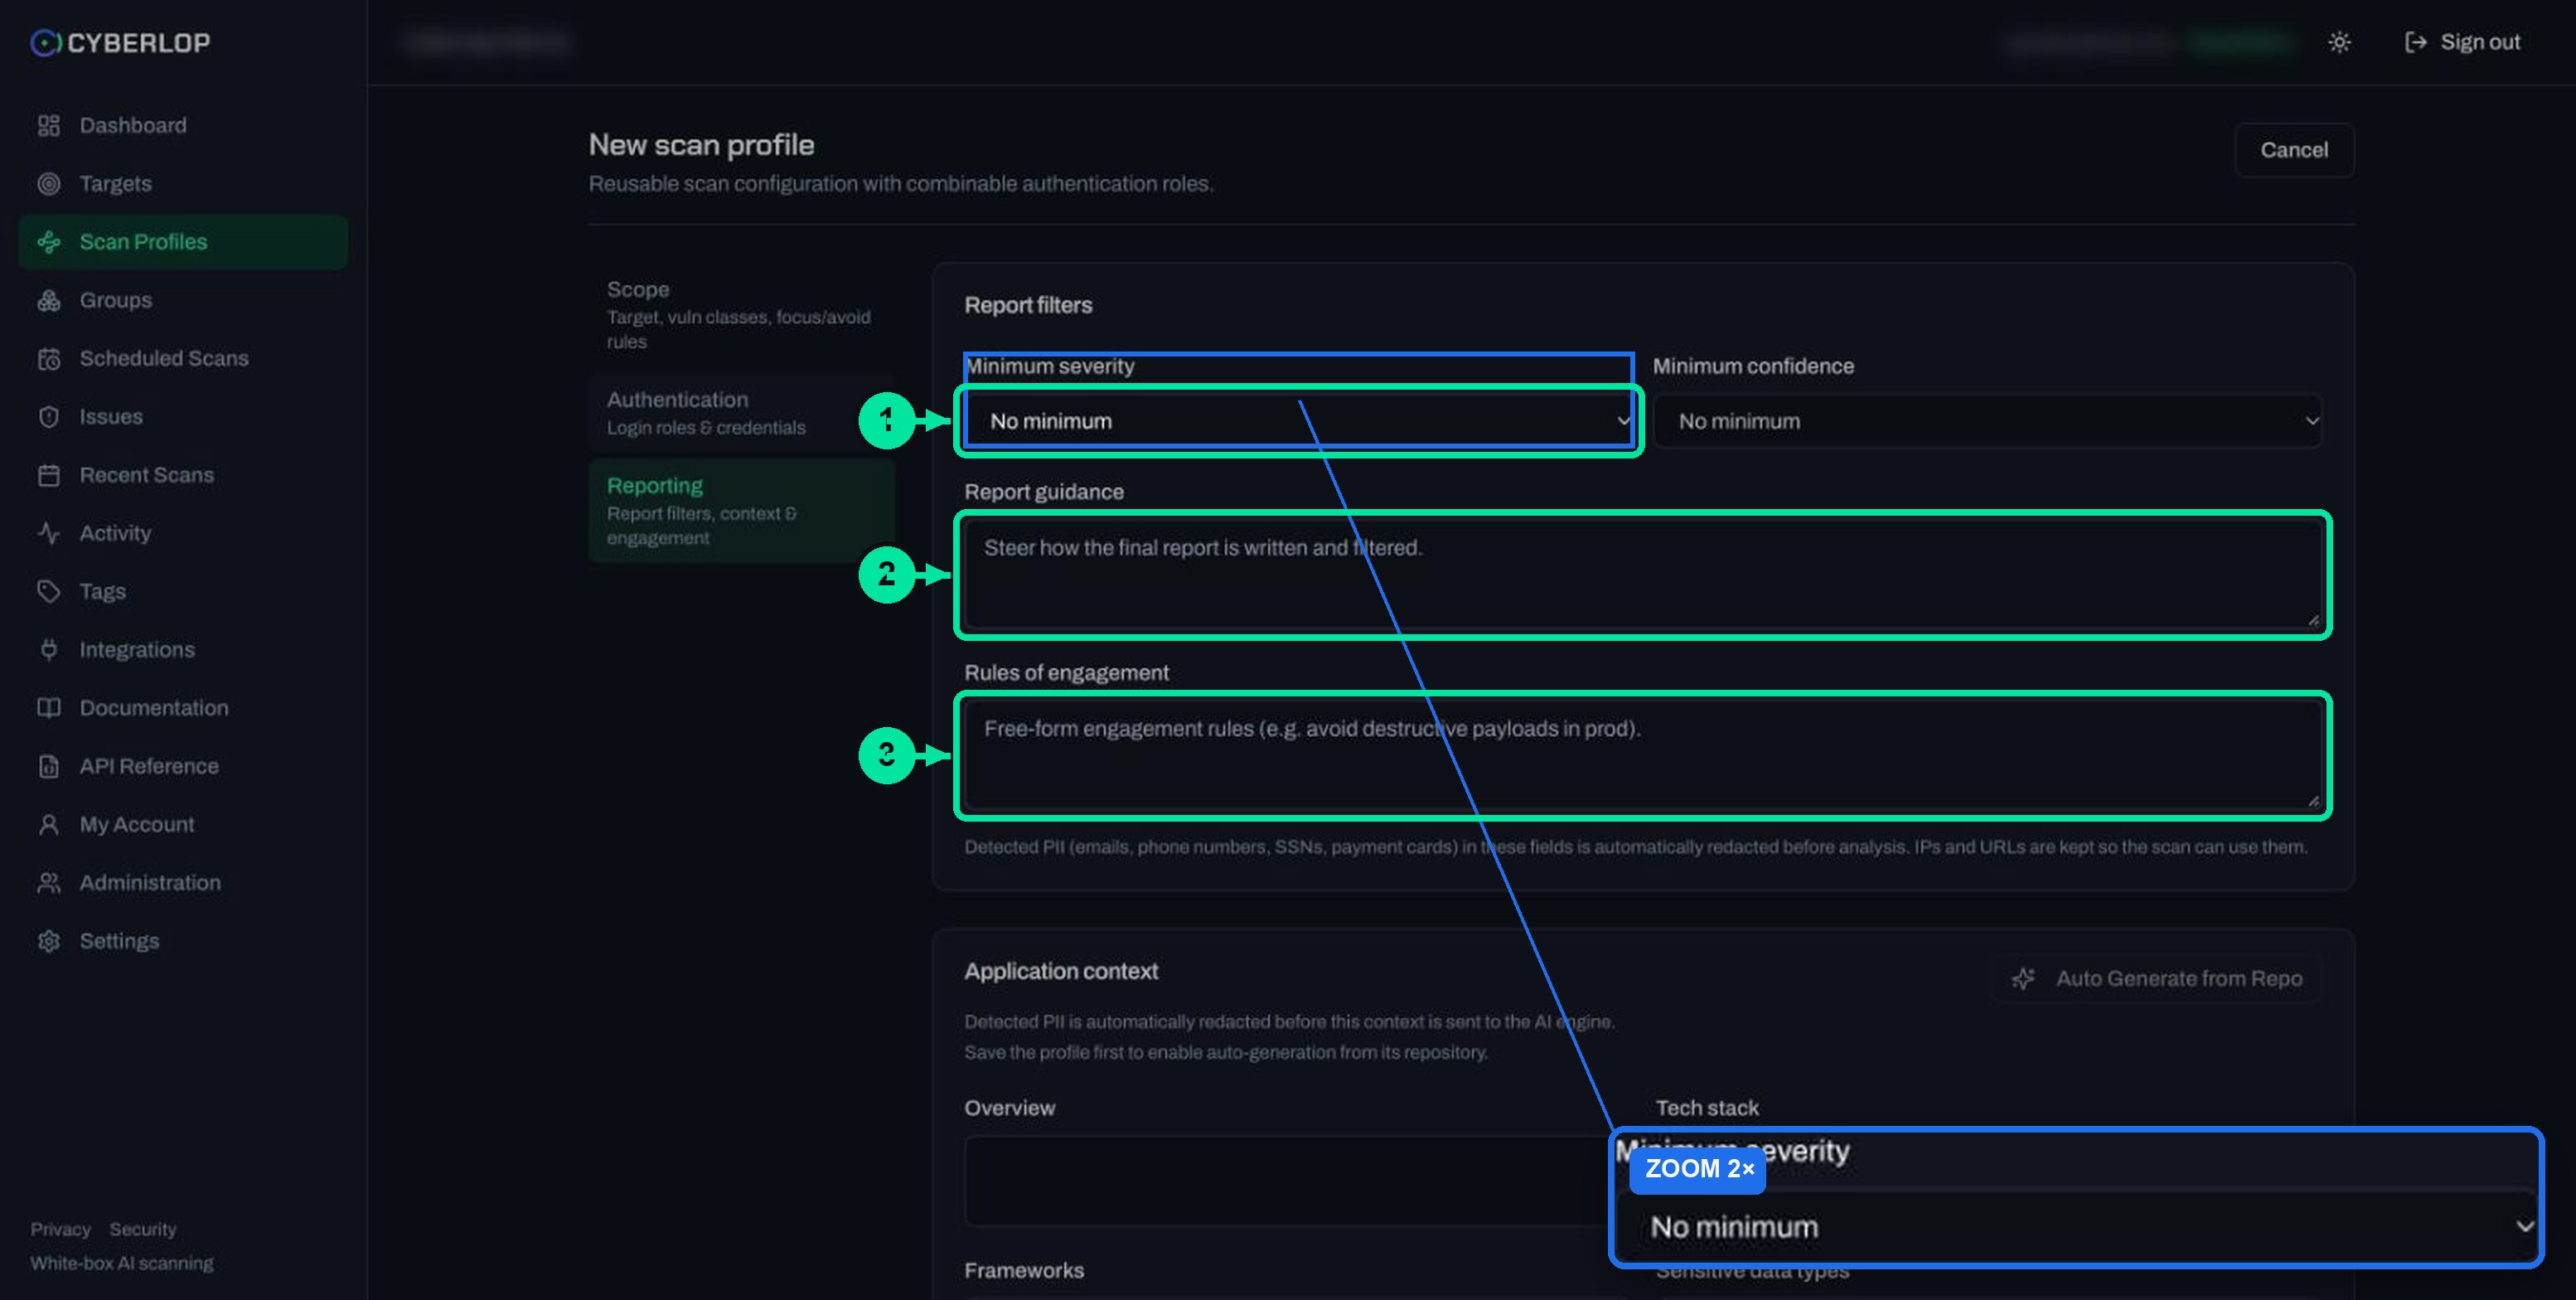Click the 'Report filters' section title
Viewport: 2576px width, 1300px height.
coord(1028,305)
